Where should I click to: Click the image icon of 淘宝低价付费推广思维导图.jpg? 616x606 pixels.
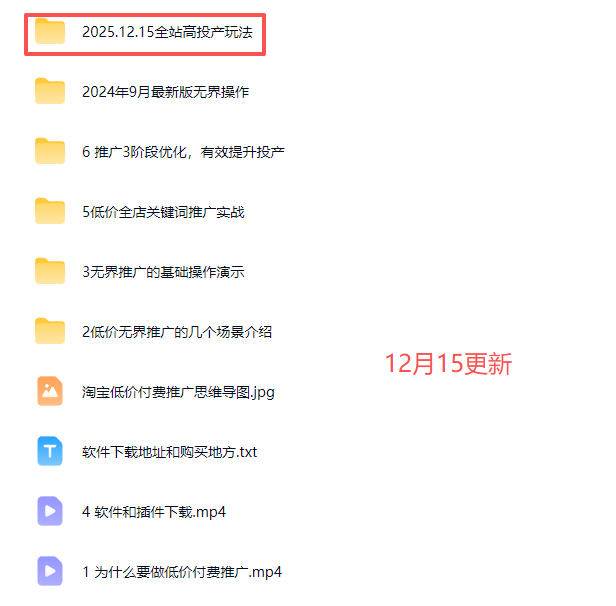point(50,391)
